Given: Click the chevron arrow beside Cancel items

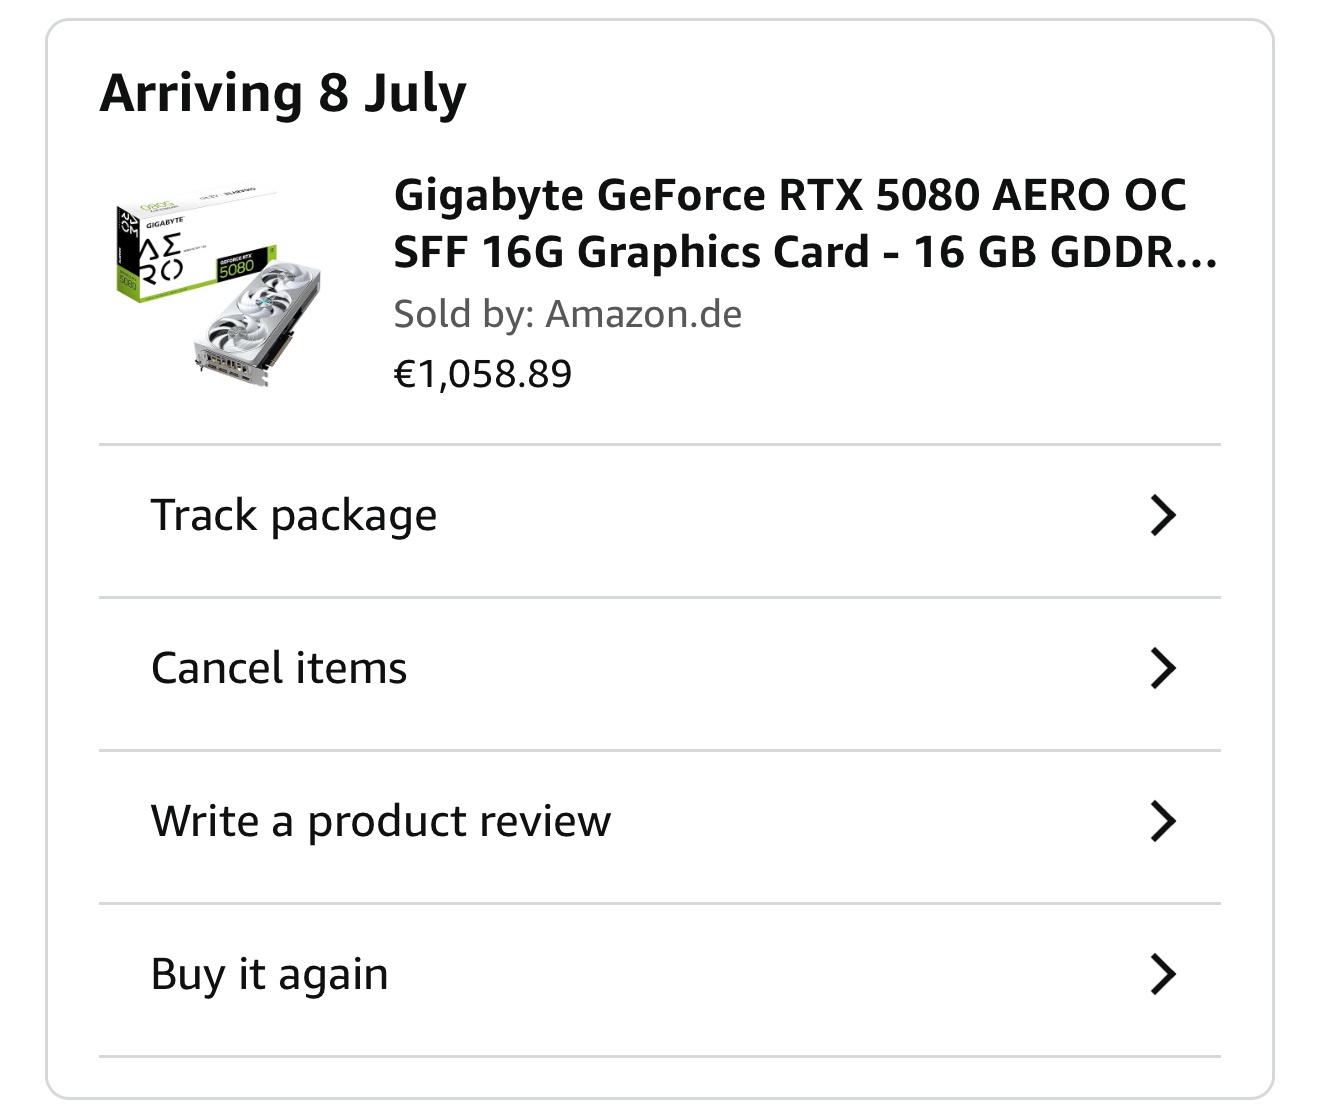Looking at the screenshot, I should coord(1162,669).
